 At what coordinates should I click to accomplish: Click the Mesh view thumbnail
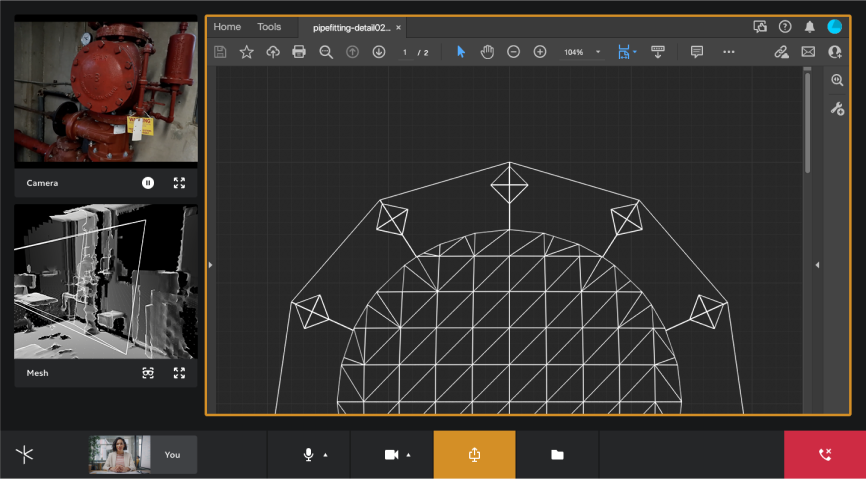pos(106,282)
